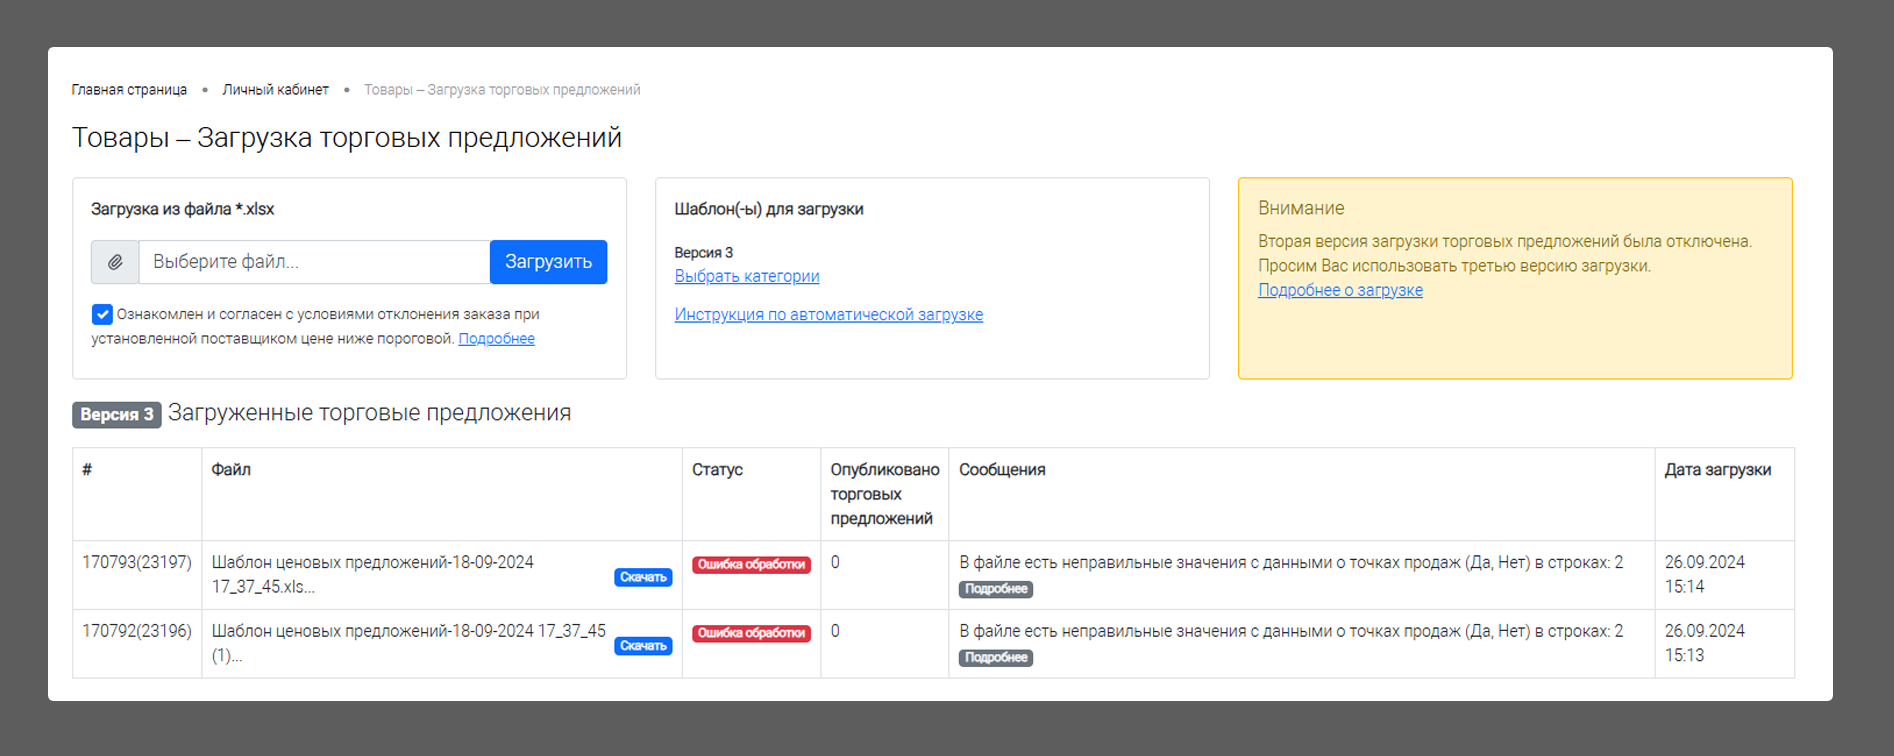This screenshot has height=756, width=1894.
Task: Open the Выбрать категории link
Action: pyautogui.click(x=747, y=276)
